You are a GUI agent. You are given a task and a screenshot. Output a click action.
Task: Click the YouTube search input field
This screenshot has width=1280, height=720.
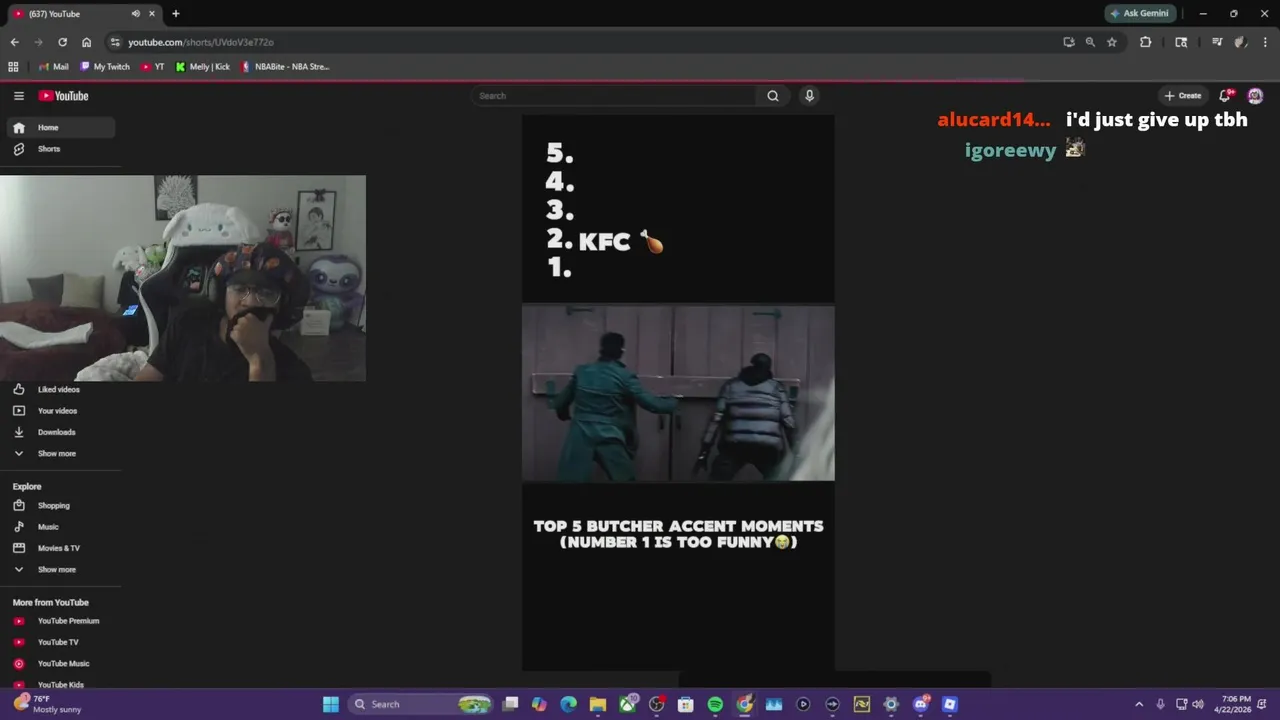615,96
